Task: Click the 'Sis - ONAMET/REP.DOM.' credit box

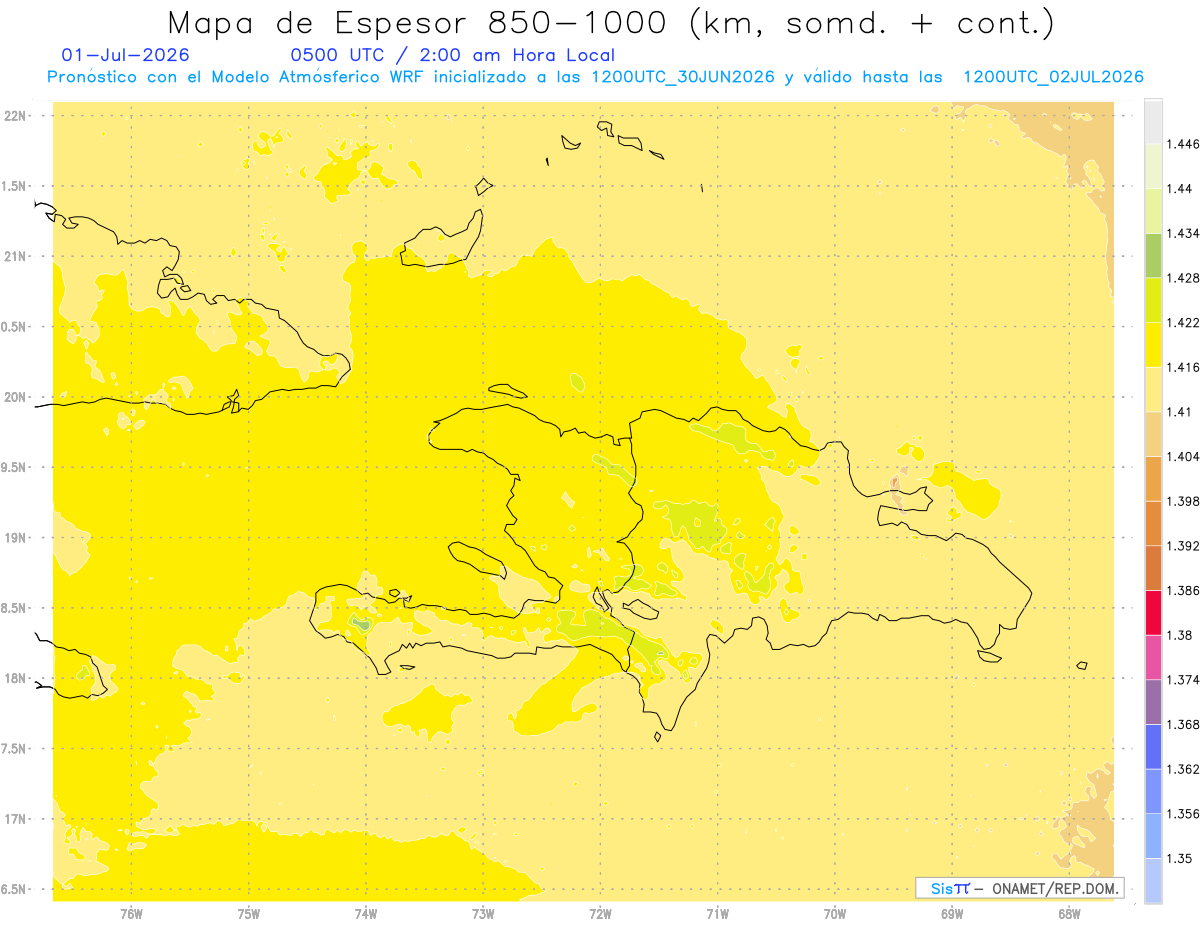Action: [x=1019, y=888]
